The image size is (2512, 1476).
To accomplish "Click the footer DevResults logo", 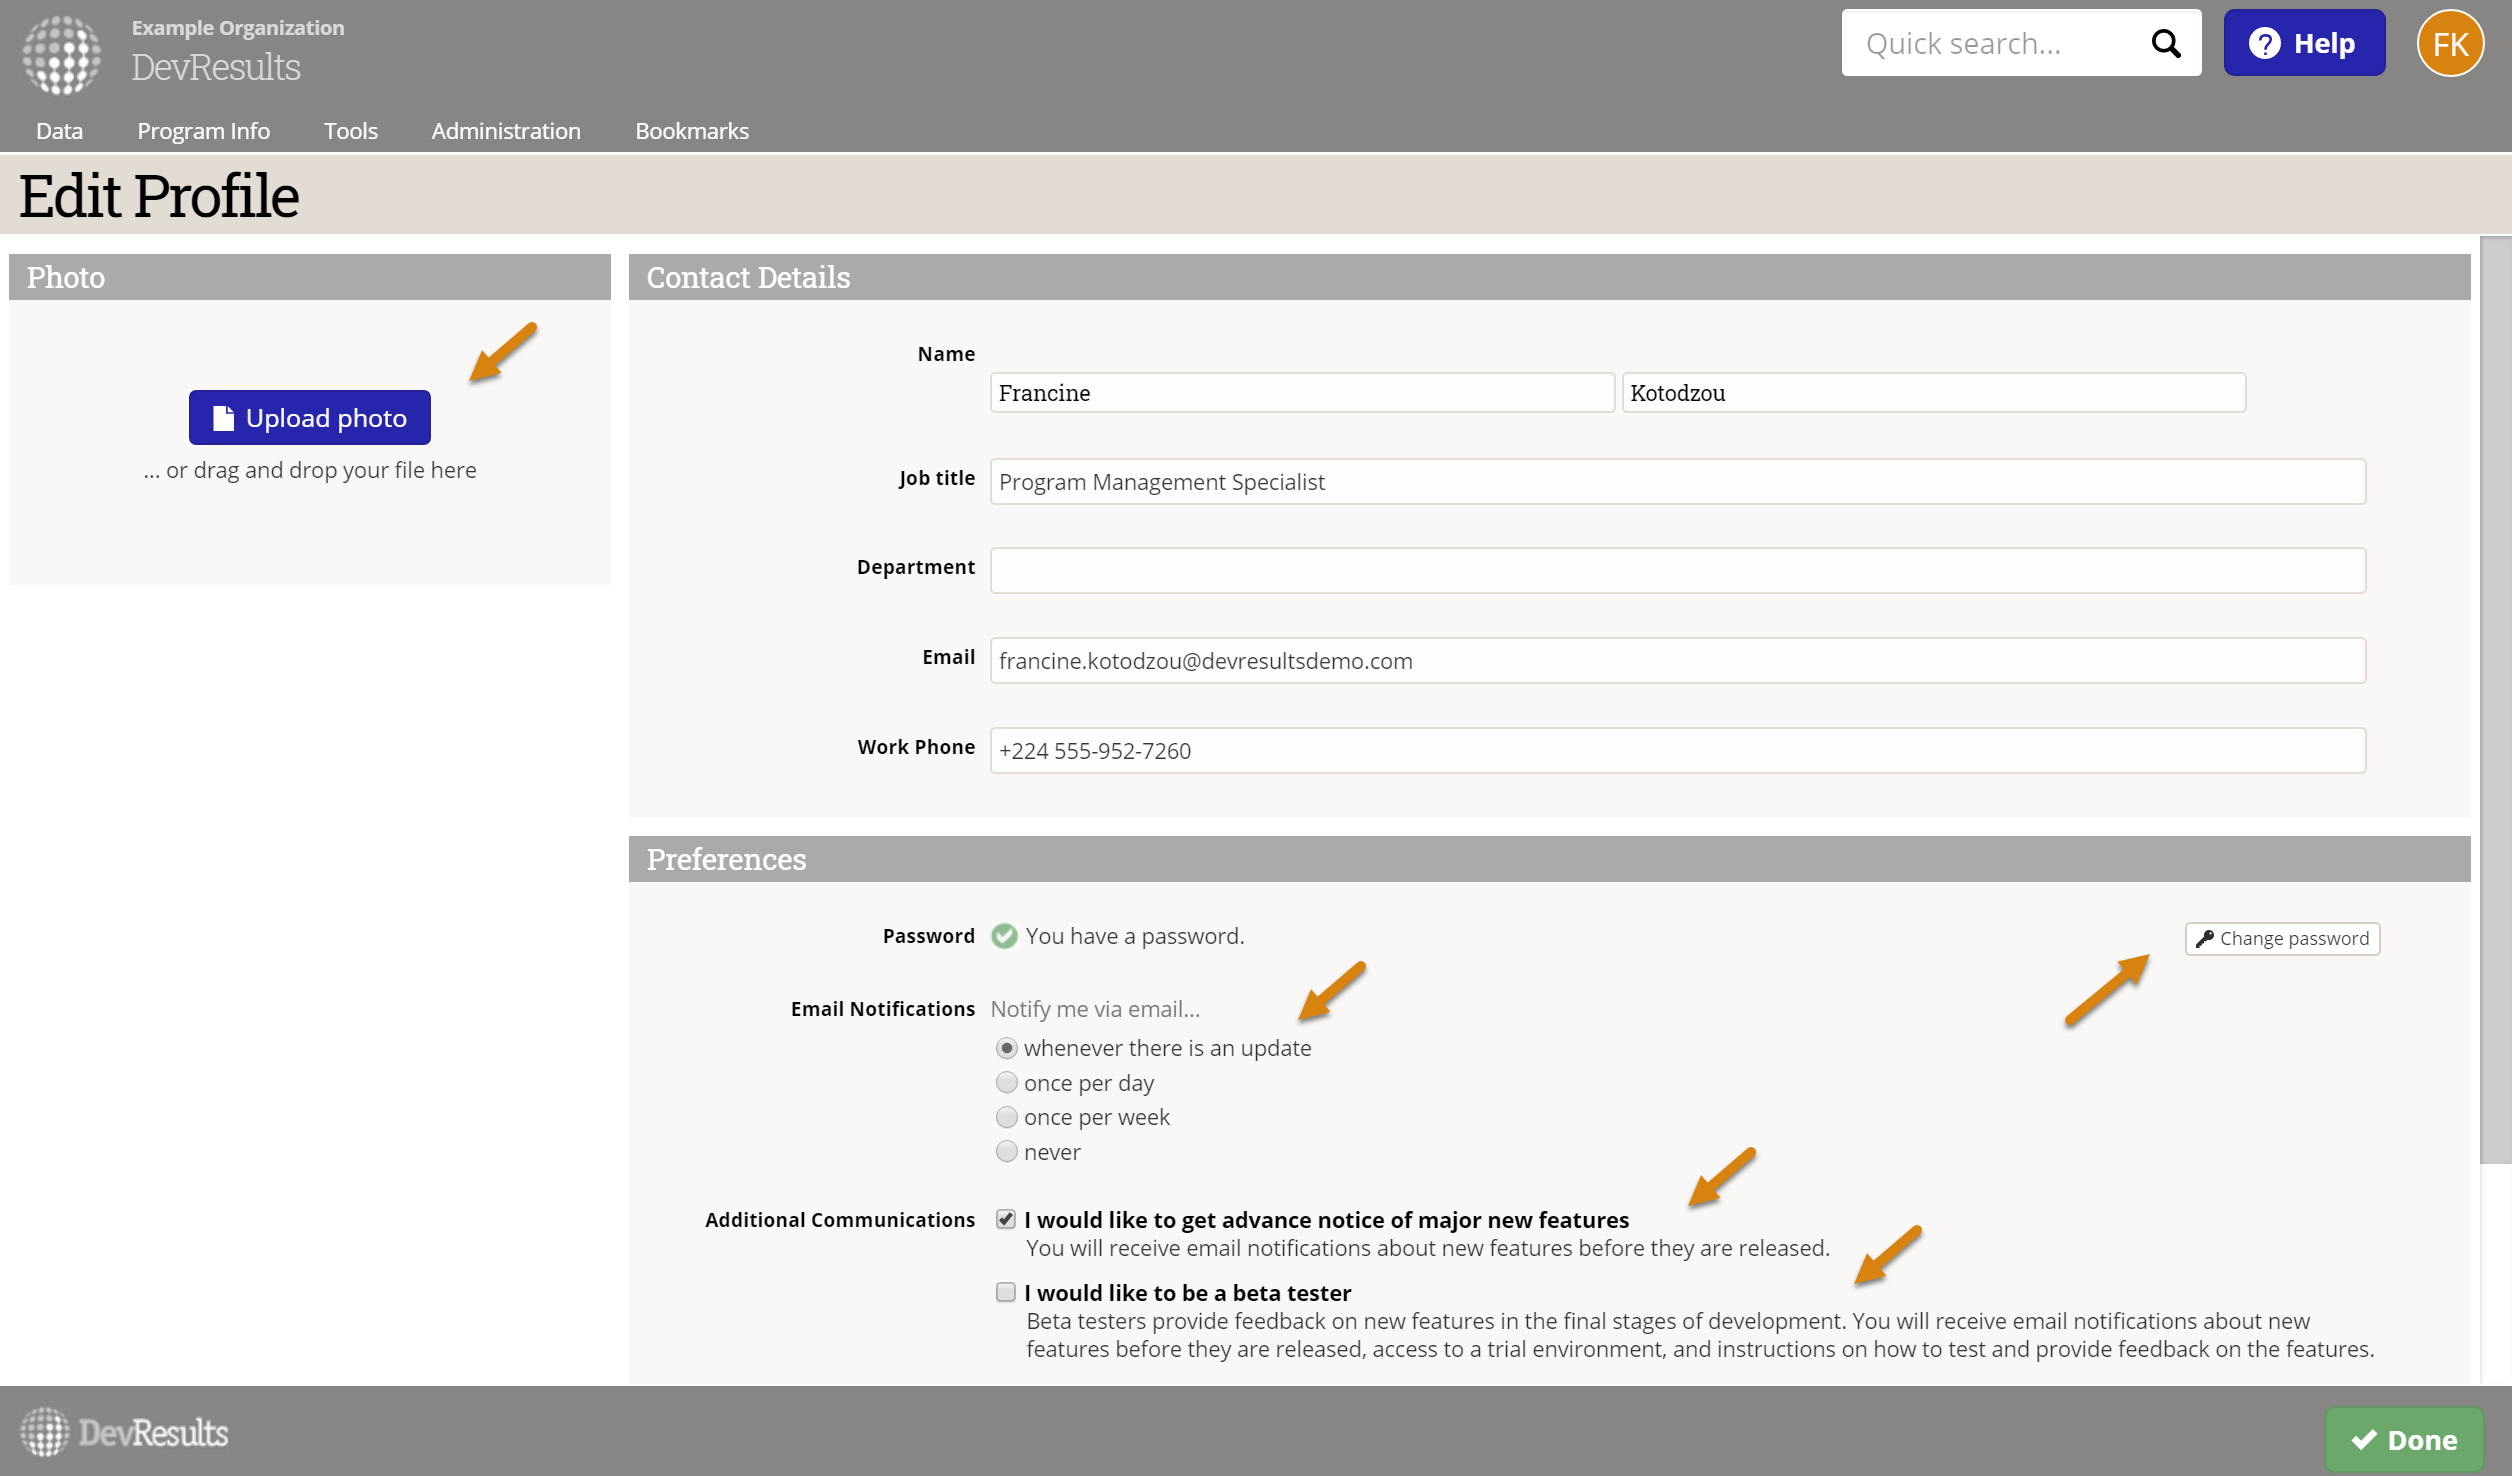I will [125, 1432].
